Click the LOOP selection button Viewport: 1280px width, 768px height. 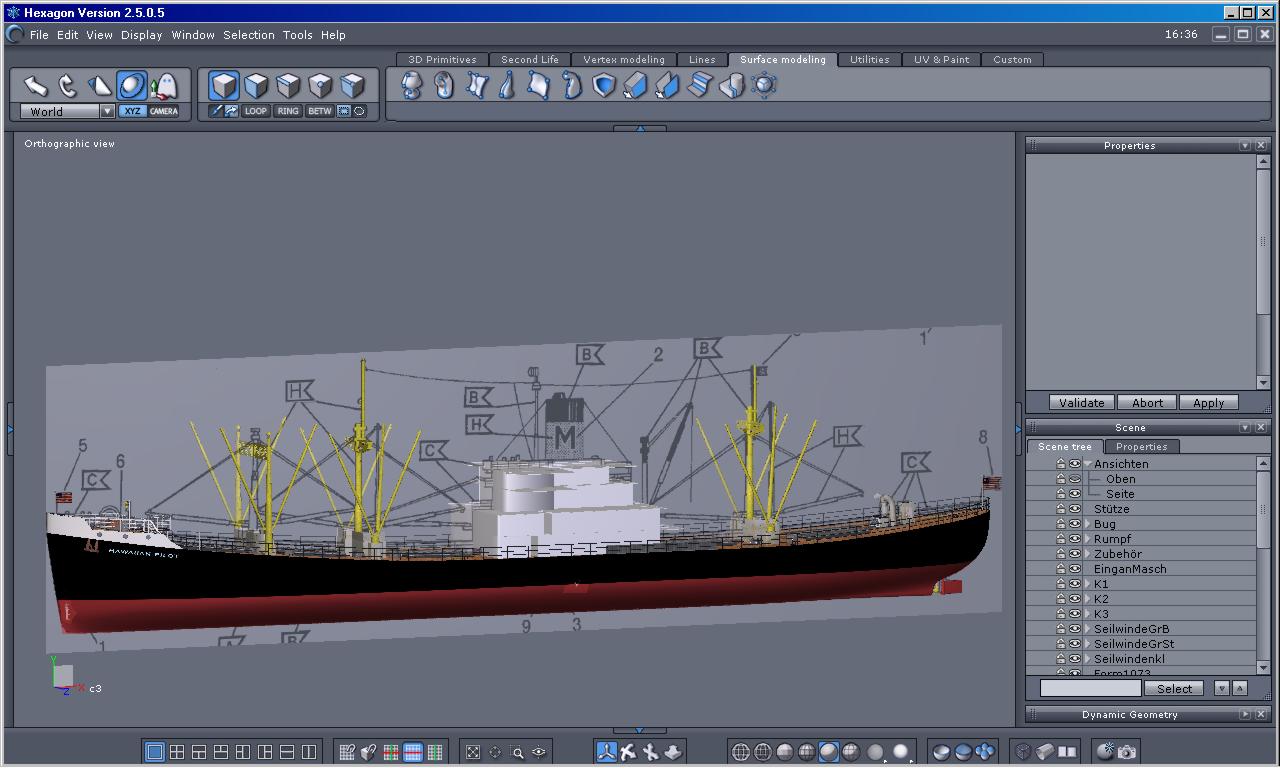coord(256,111)
